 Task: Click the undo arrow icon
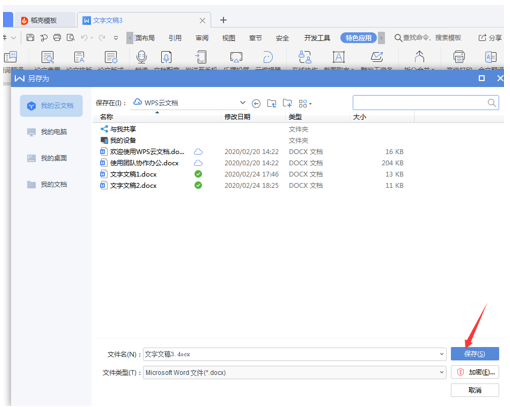[84, 38]
